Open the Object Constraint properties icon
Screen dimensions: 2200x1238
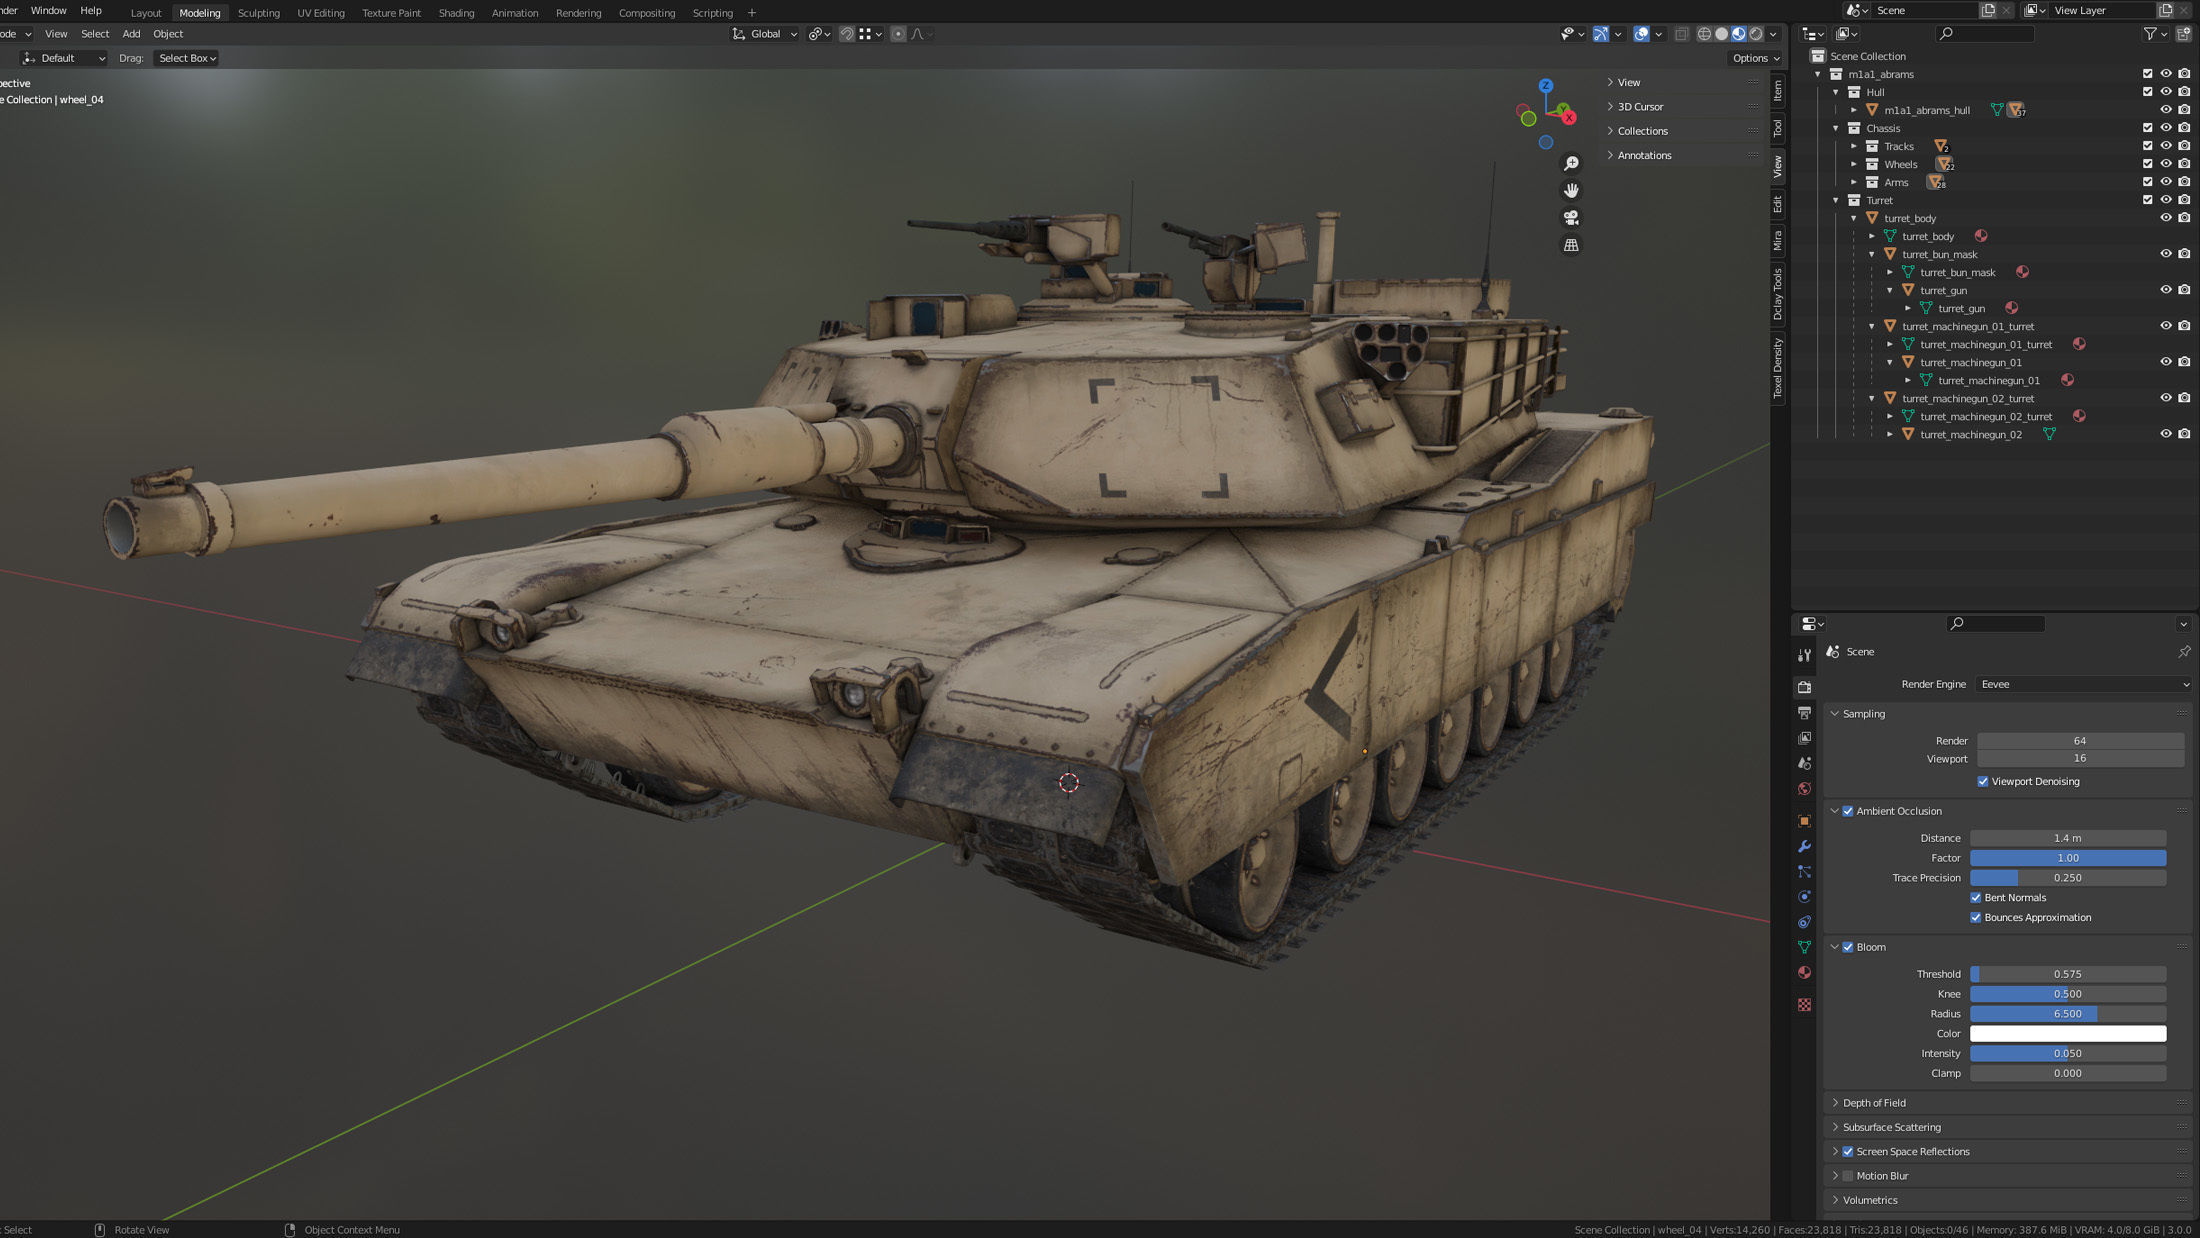[1804, 922]
